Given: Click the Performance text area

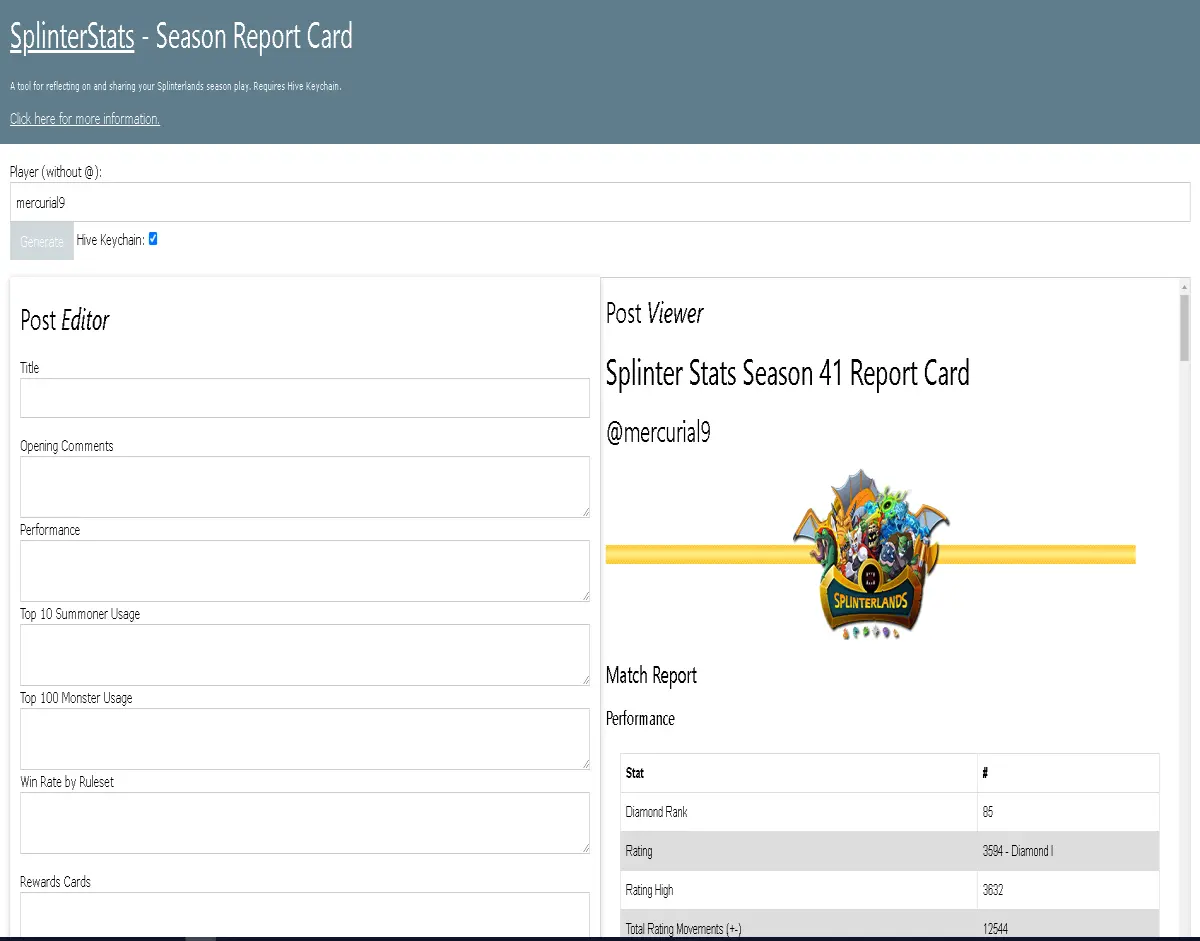Looking at the screenshot, I should click(x=305, y=571).
